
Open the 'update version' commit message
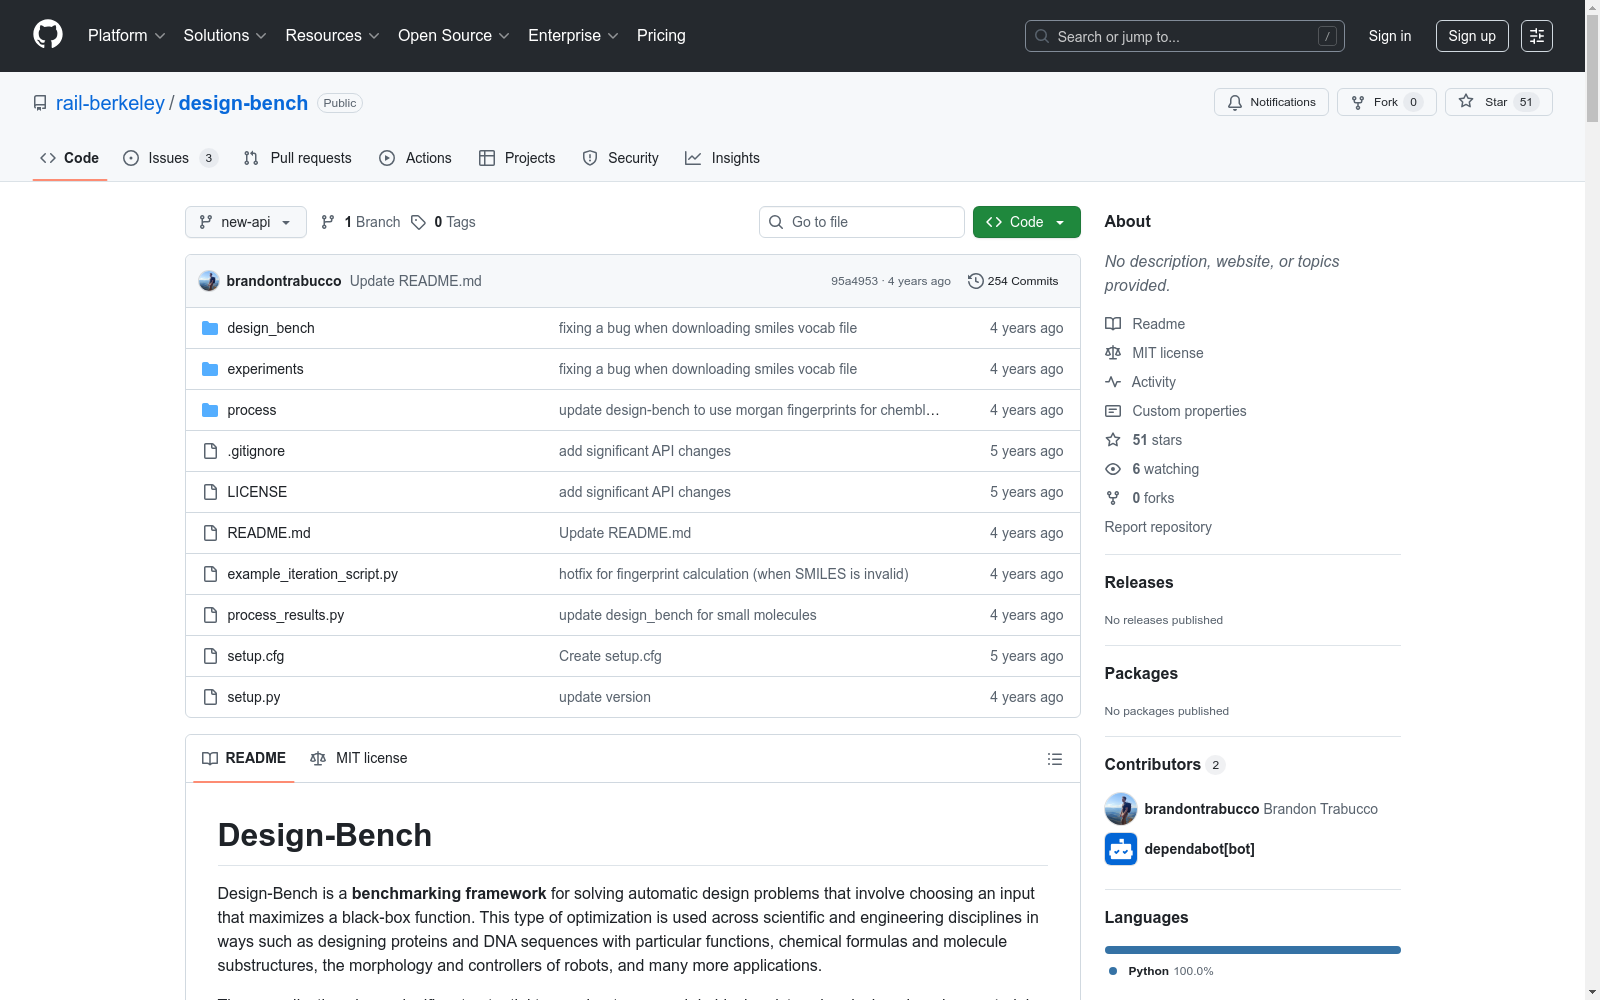click(x=605, y=697)
